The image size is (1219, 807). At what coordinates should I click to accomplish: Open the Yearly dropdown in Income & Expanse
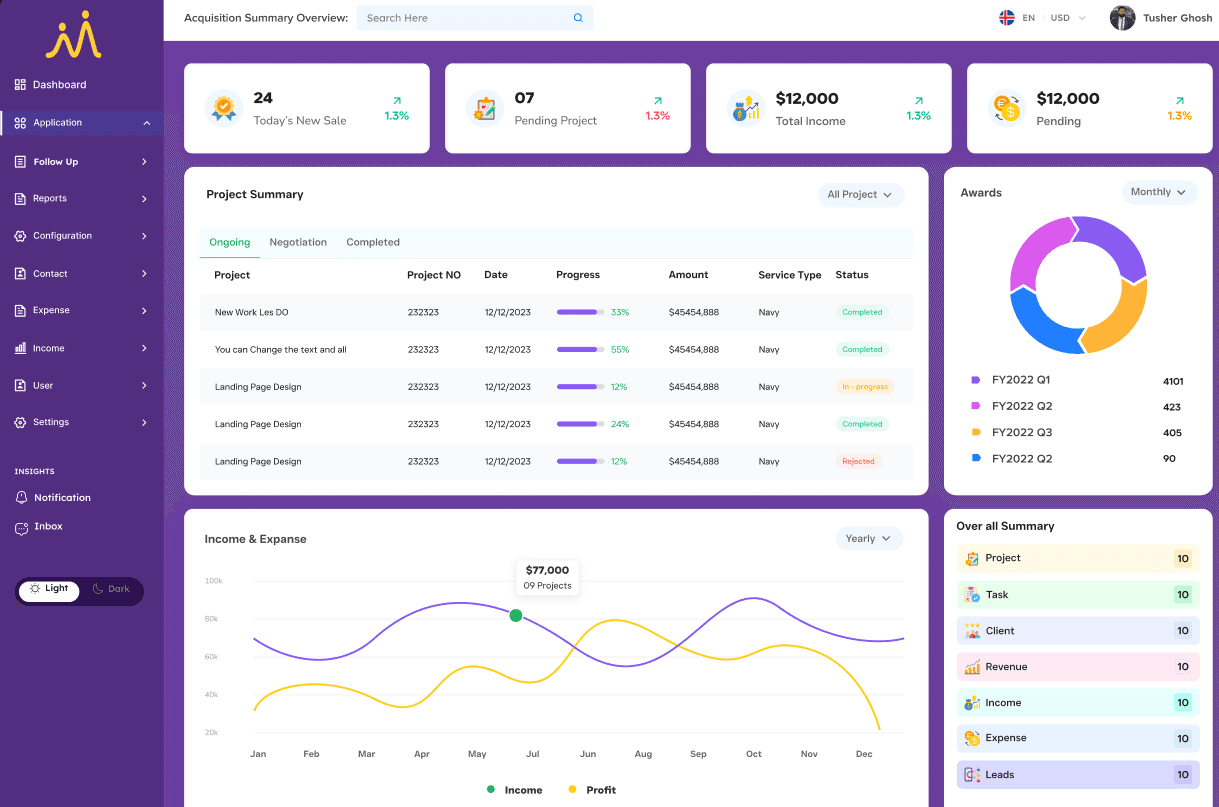click(869, 538)
